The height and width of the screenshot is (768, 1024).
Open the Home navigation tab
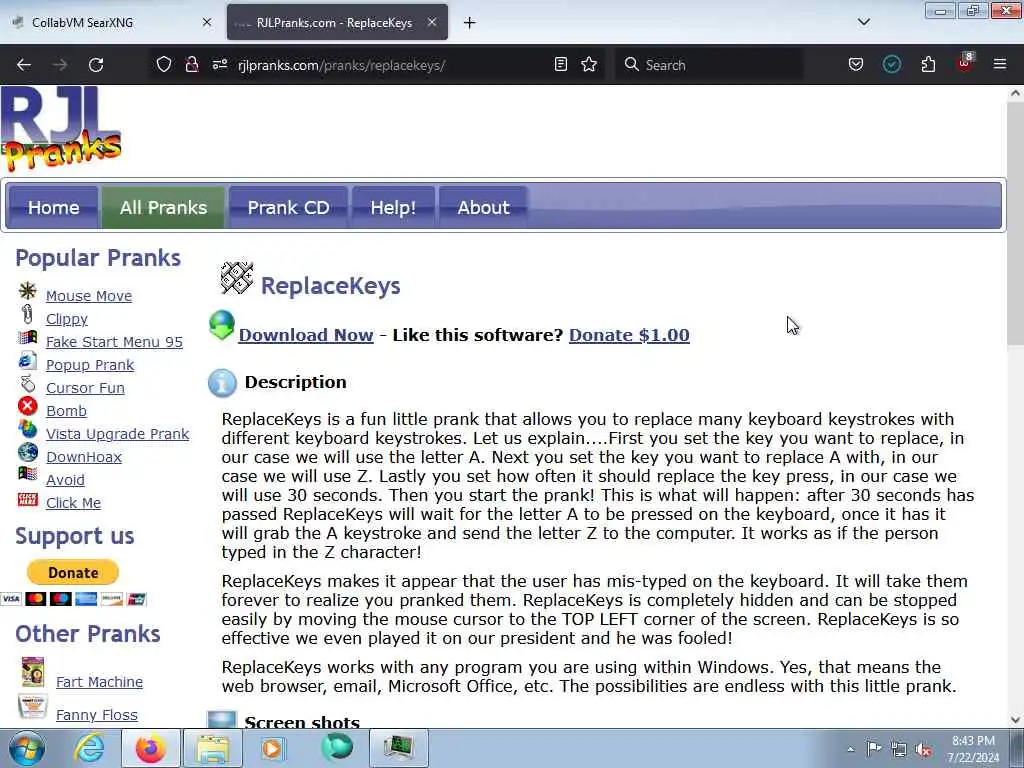(x=54, y=208)
